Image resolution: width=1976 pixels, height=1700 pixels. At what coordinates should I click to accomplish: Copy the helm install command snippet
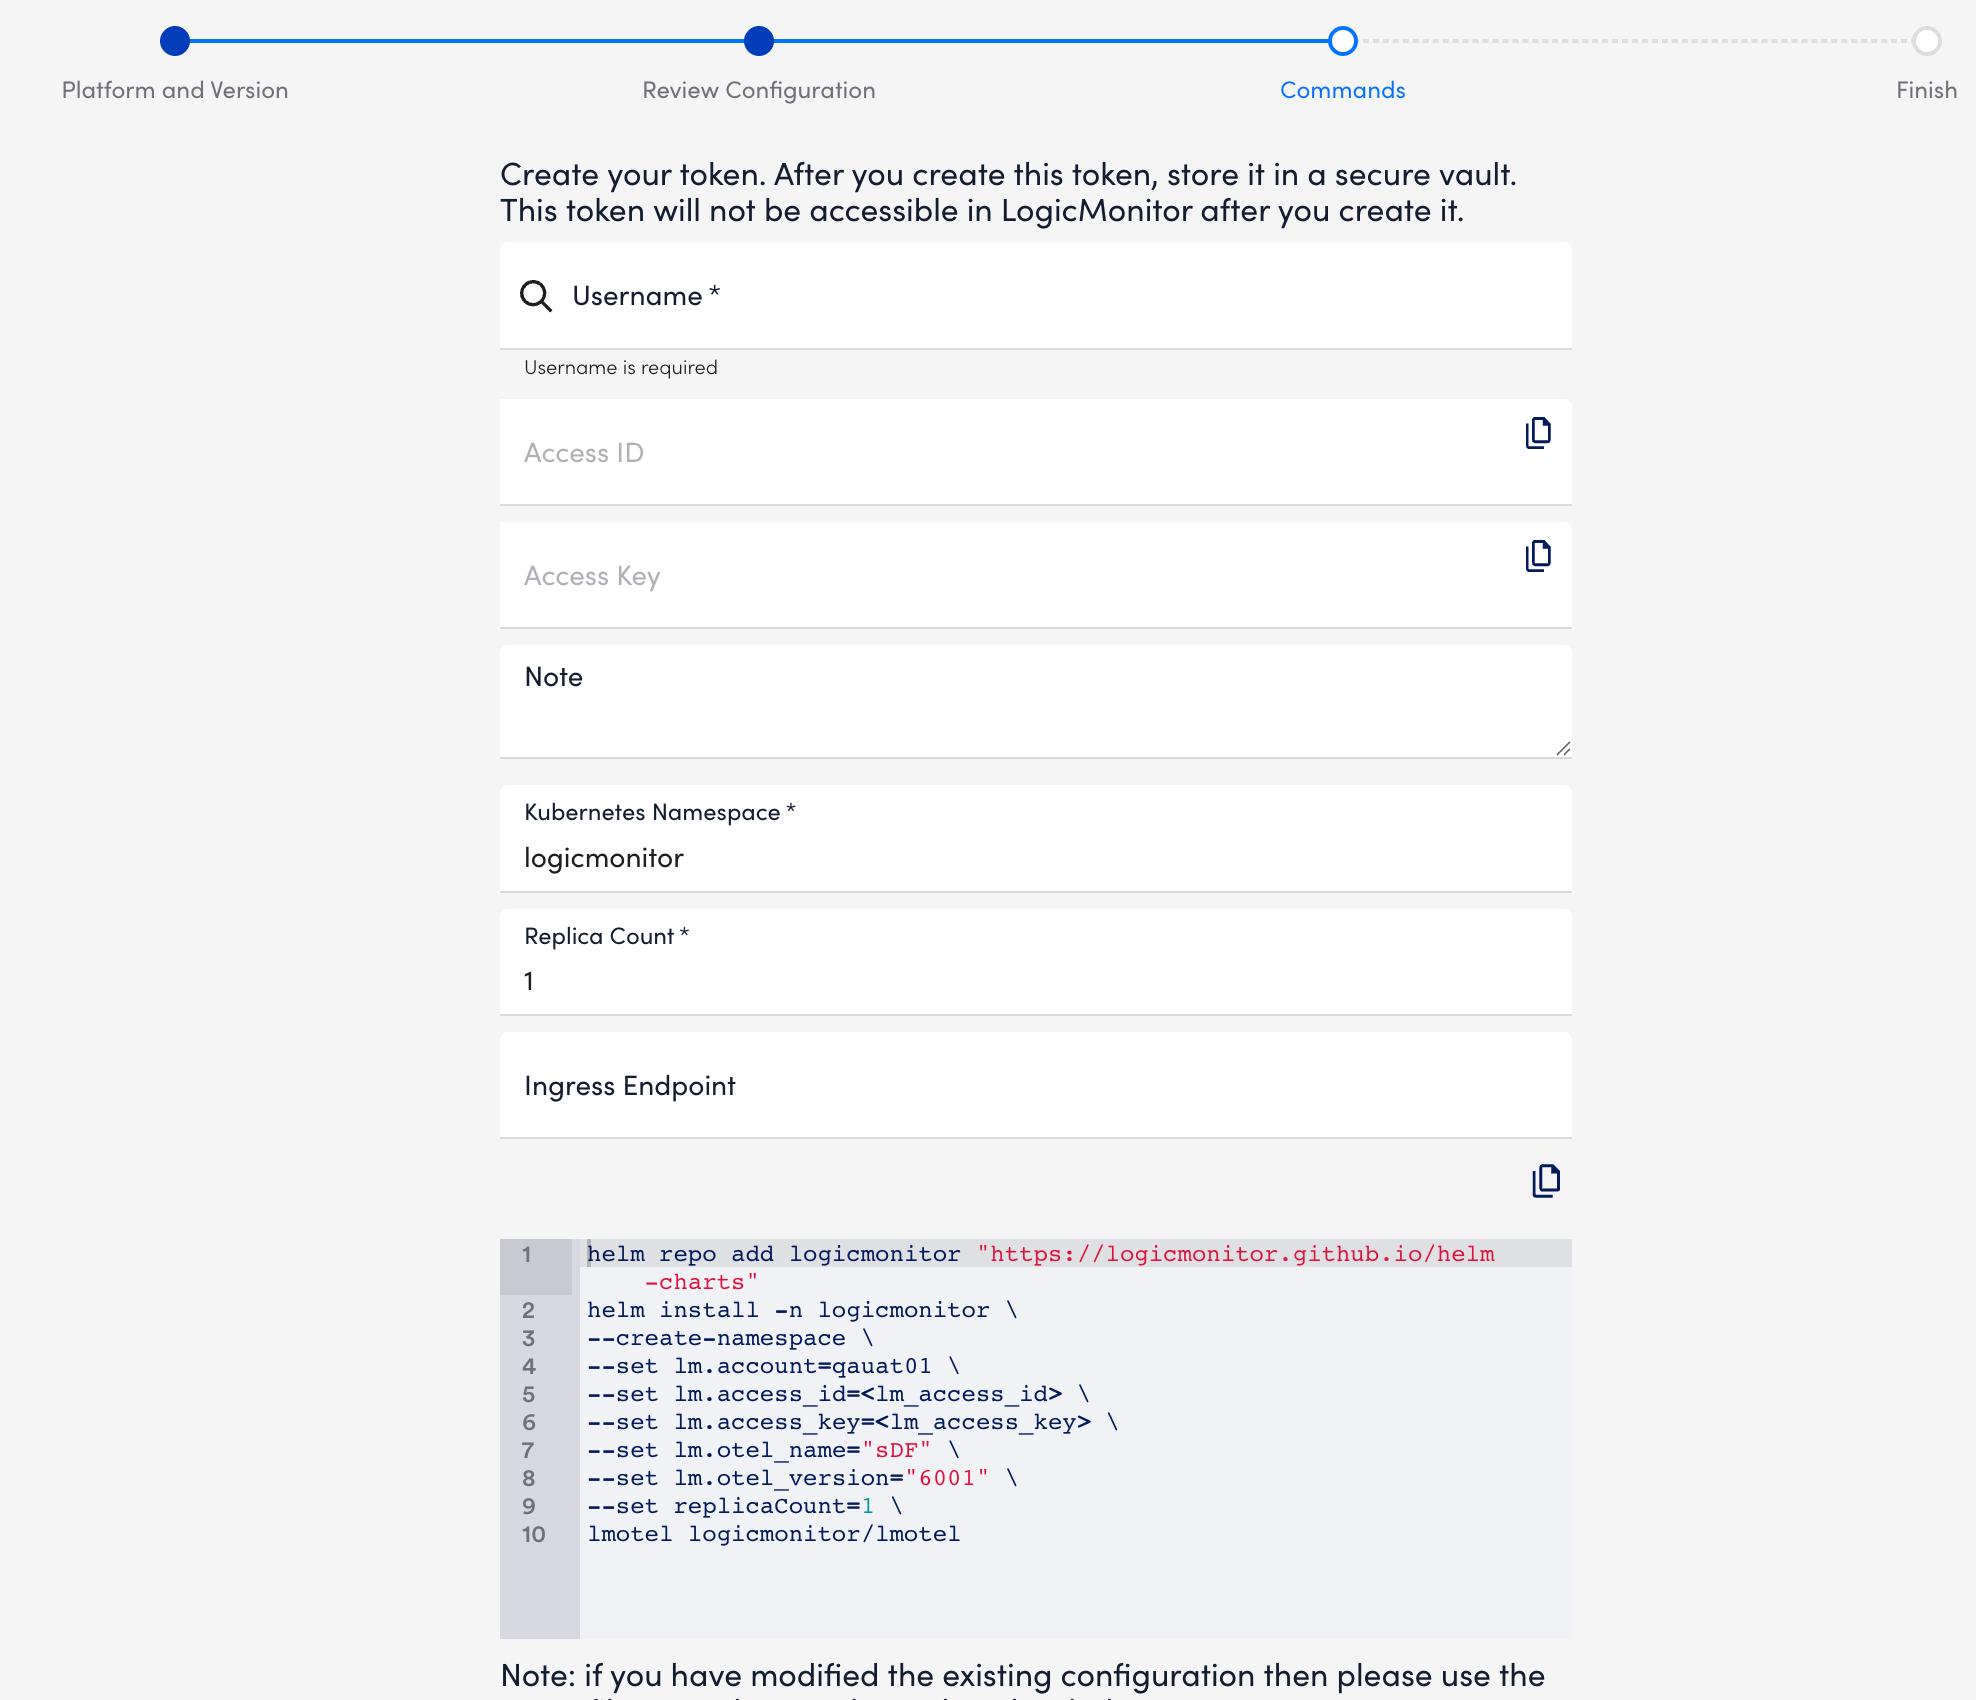[1545, 1181]
